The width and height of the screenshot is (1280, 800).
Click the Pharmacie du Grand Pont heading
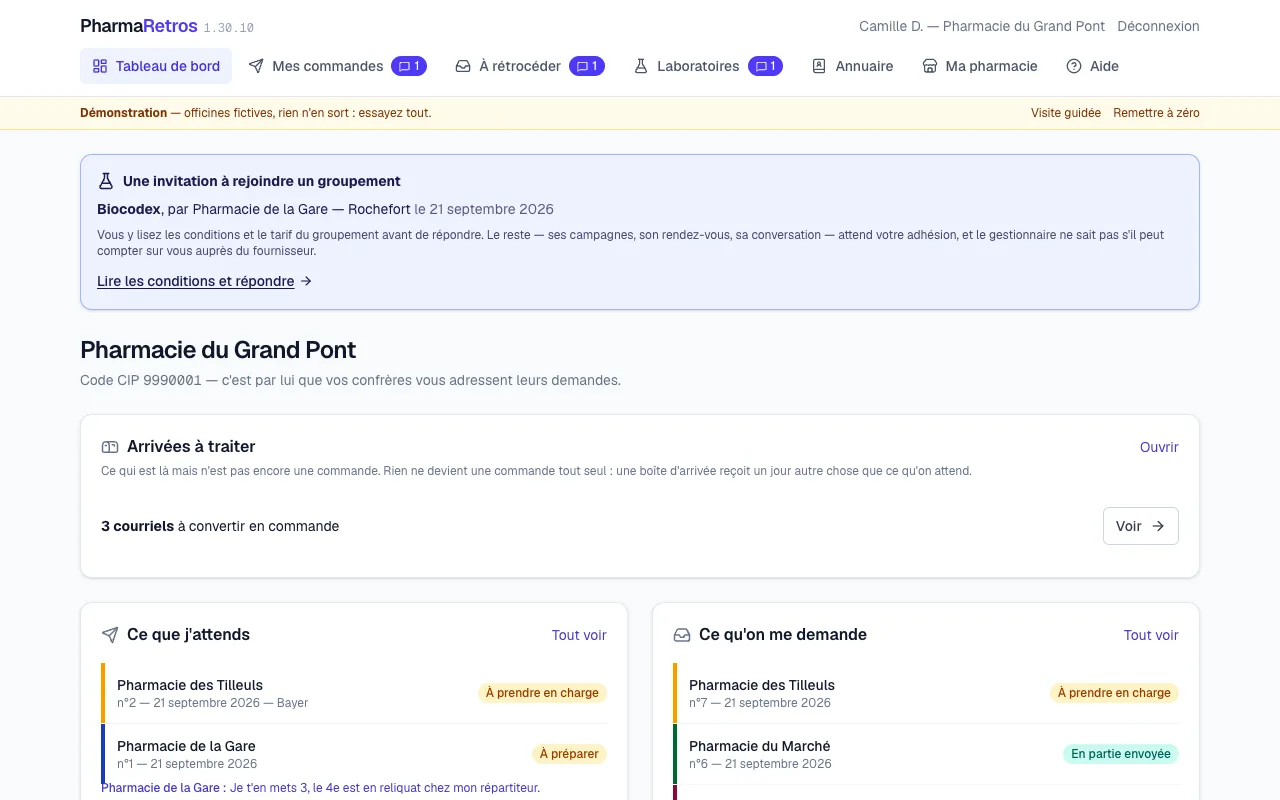pos(218,350)
